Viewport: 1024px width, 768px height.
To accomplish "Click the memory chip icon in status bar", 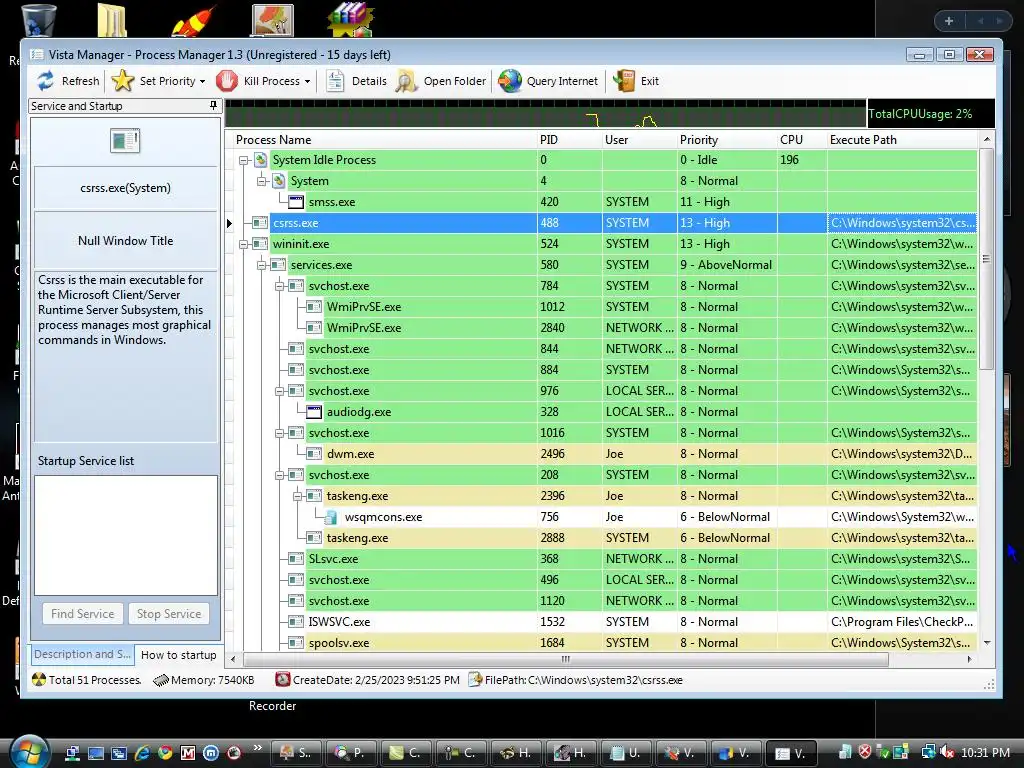I will 161,680.
